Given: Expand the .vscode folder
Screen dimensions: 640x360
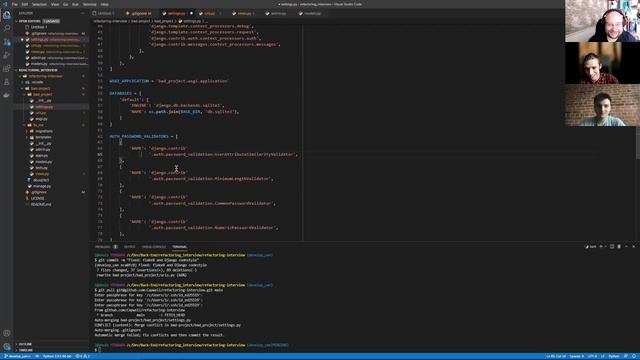Looking at the screenshot, I should tap(51, 82).
